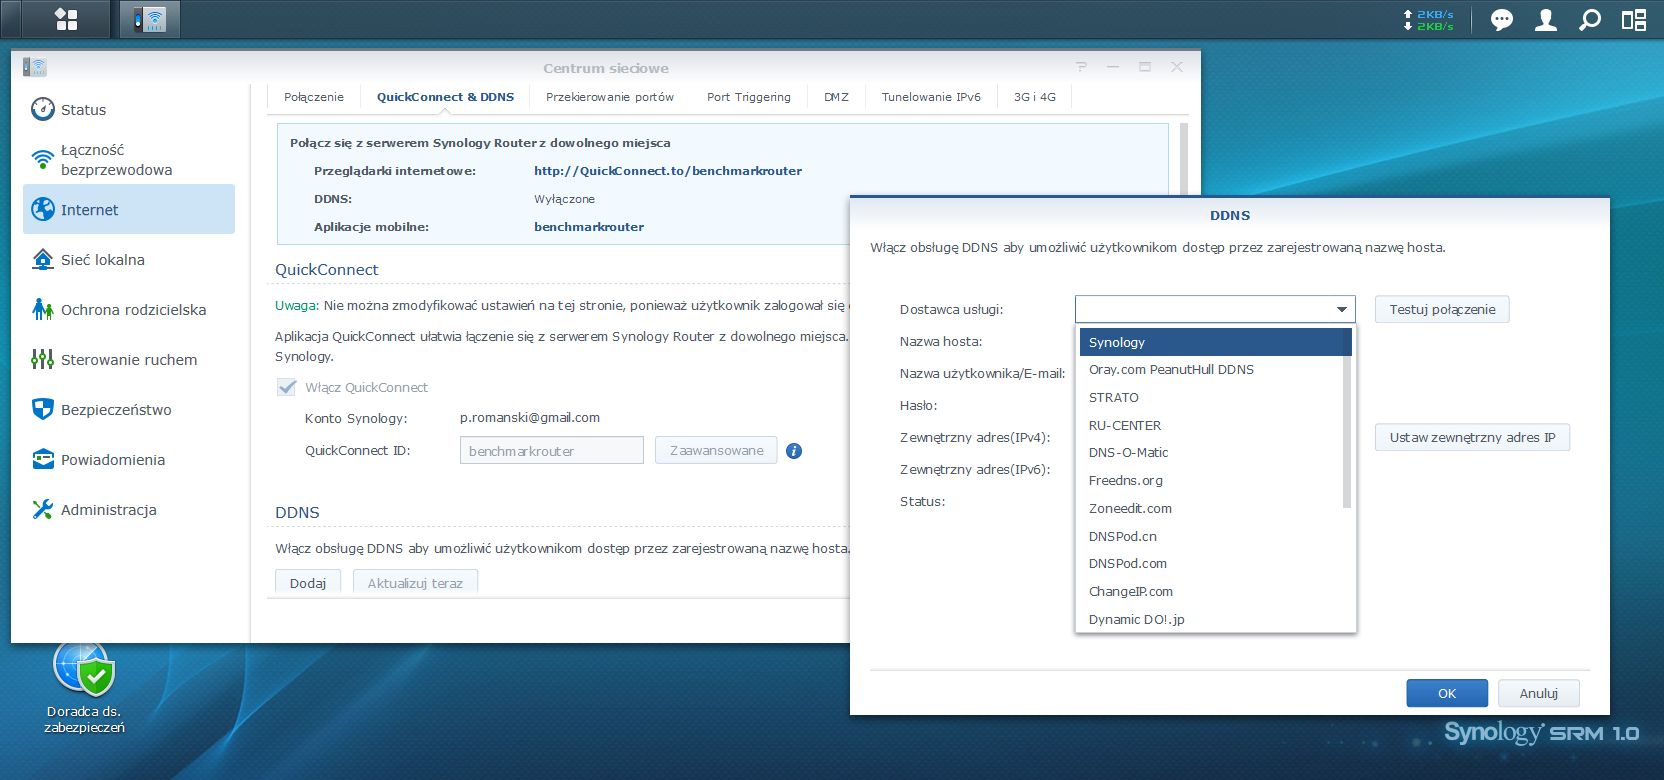Select DNSPod.com option
Image resolution: width=1664 pixels, height=780 pixels.
(1215, 564)
